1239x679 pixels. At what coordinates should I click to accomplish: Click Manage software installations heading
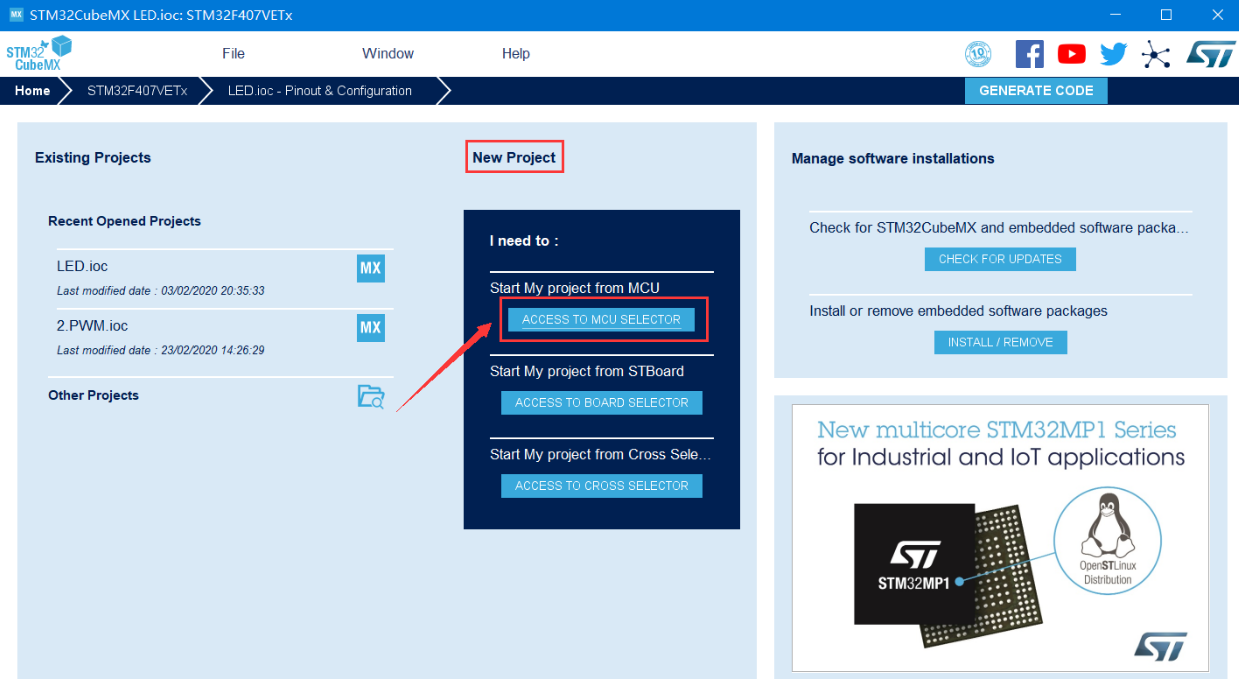point(893,158)
